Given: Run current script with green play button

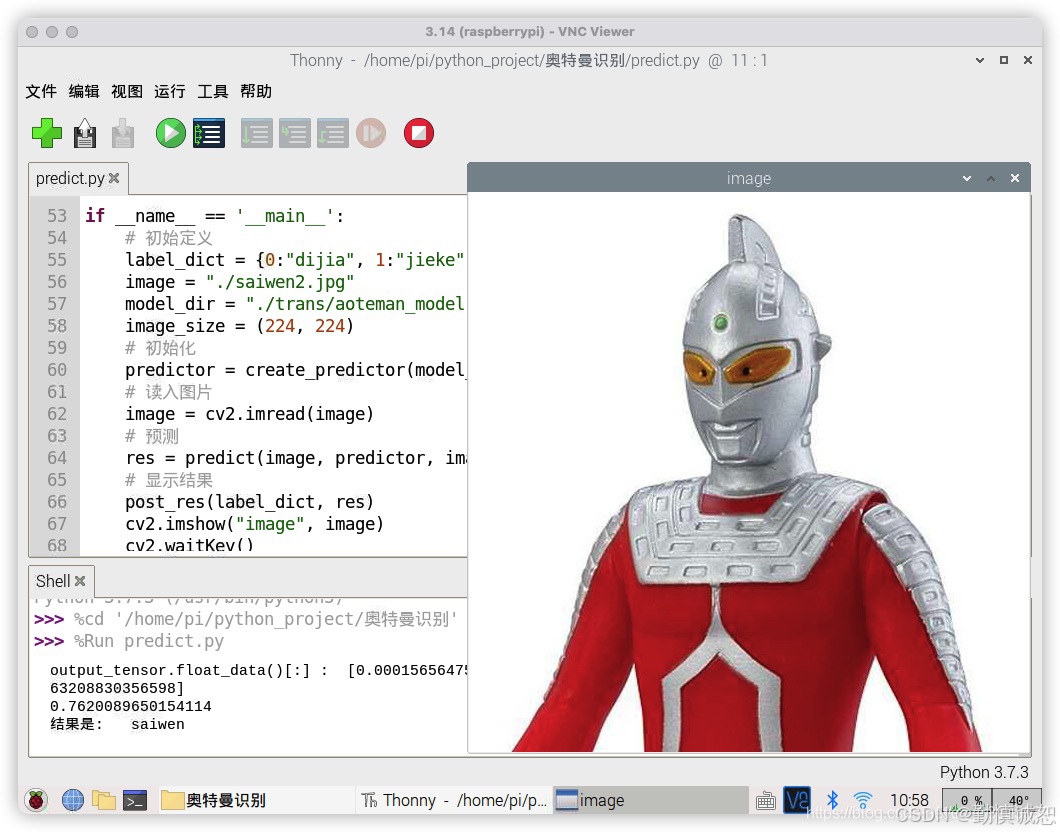Looking at the screenshot, I should [170, 133].
